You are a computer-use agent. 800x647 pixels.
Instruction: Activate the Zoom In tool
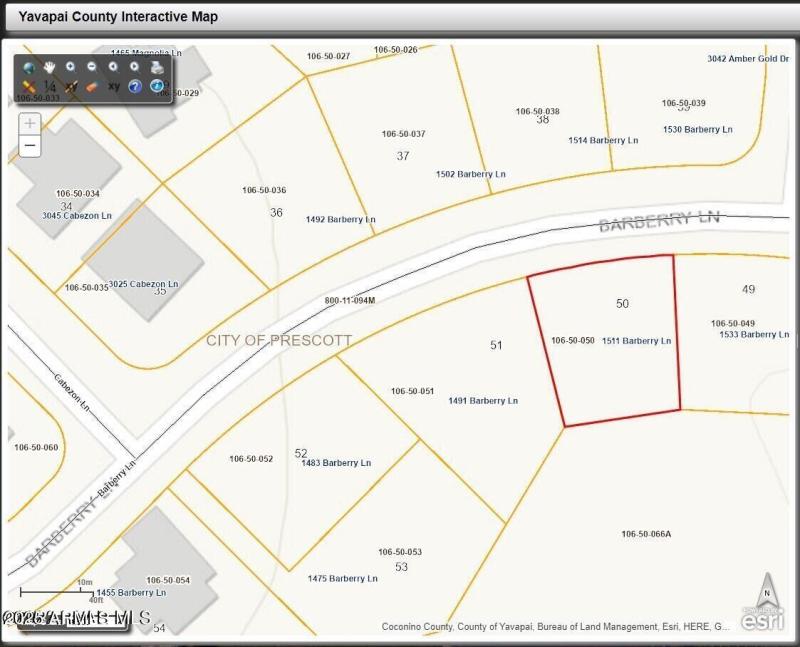click(x=70, y=68)
